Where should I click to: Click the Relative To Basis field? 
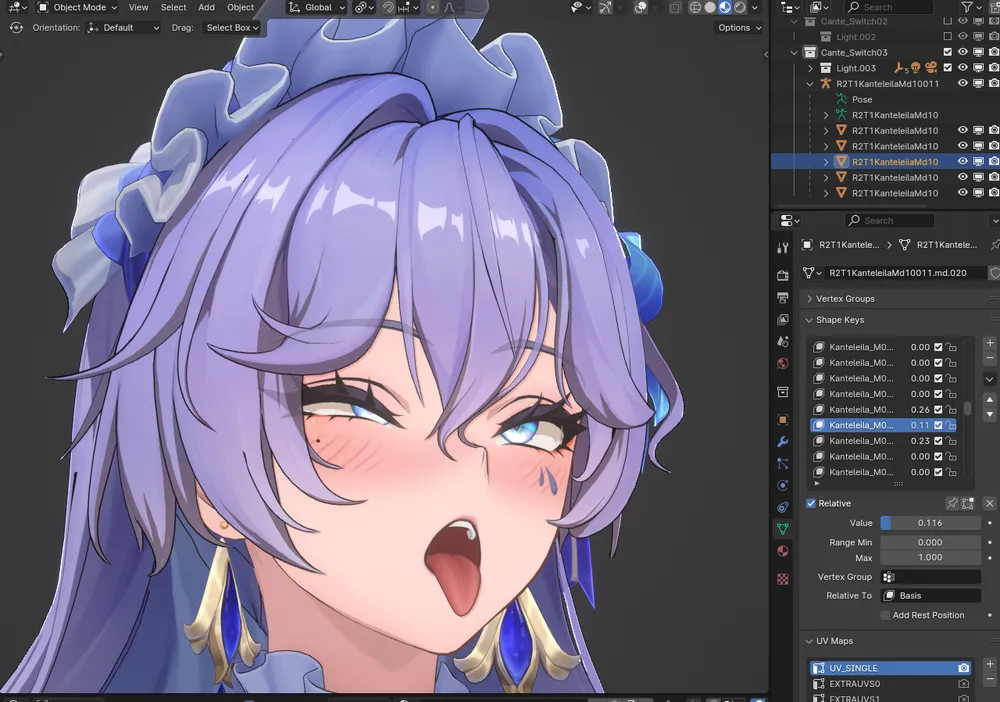tap(930, 596)
